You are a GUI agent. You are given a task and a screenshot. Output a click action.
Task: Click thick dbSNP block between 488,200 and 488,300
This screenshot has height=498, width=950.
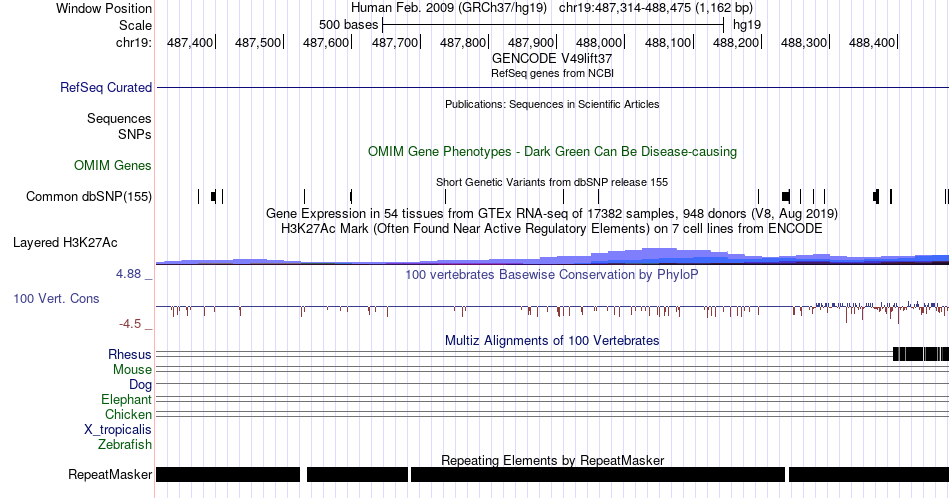(x=786, y=196)
